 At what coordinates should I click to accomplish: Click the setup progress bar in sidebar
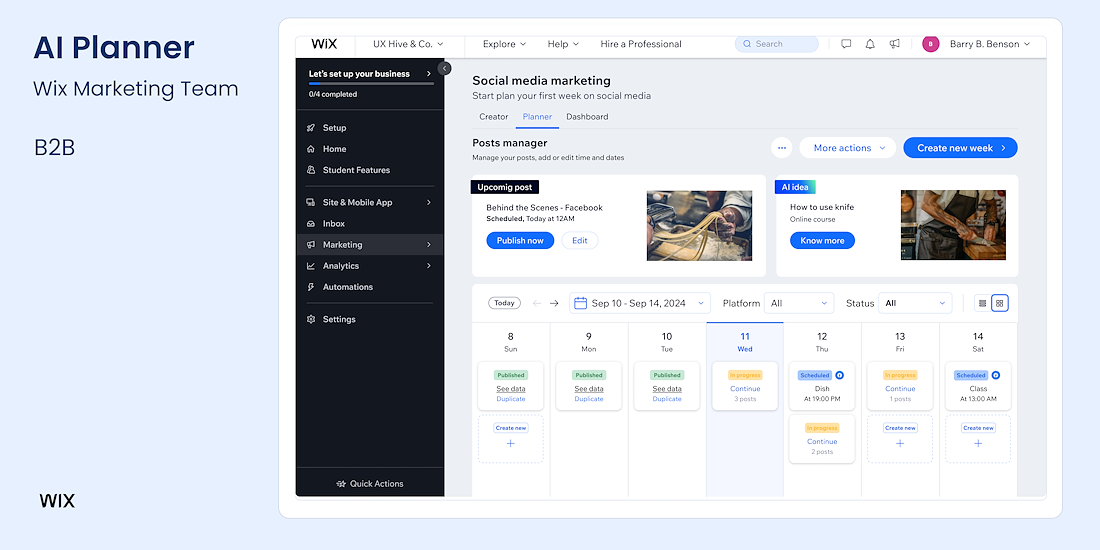pos(370,84)
